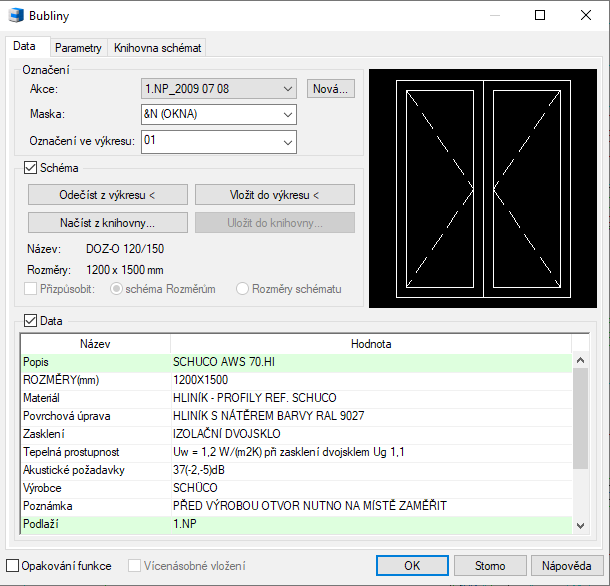Click Odečíst z výkresu button
The image size is (610, 586).
pyautogui.click(x=108, y=195)
